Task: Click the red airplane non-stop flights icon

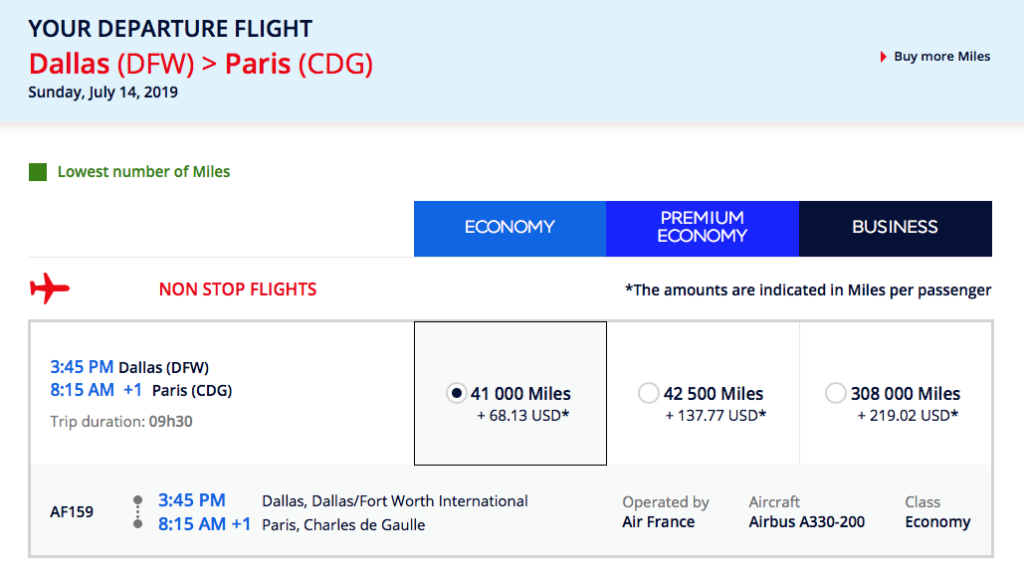Action: click(x=50, y=290)
